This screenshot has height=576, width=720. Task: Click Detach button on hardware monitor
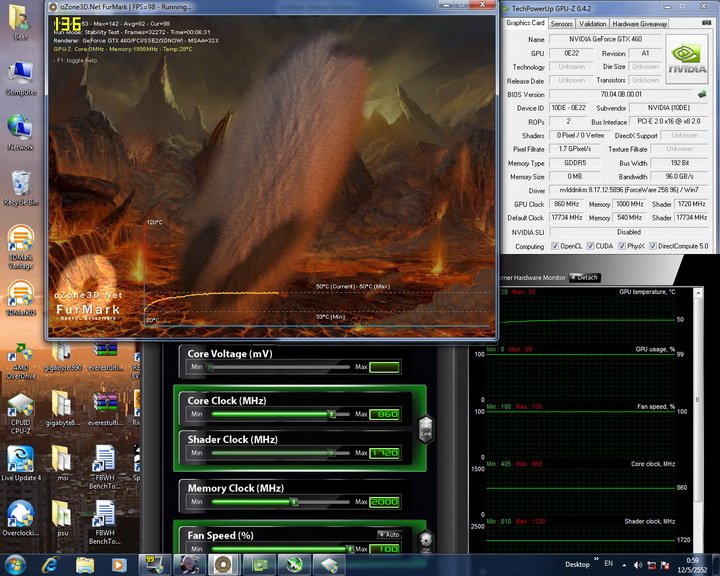pos(585,277)
